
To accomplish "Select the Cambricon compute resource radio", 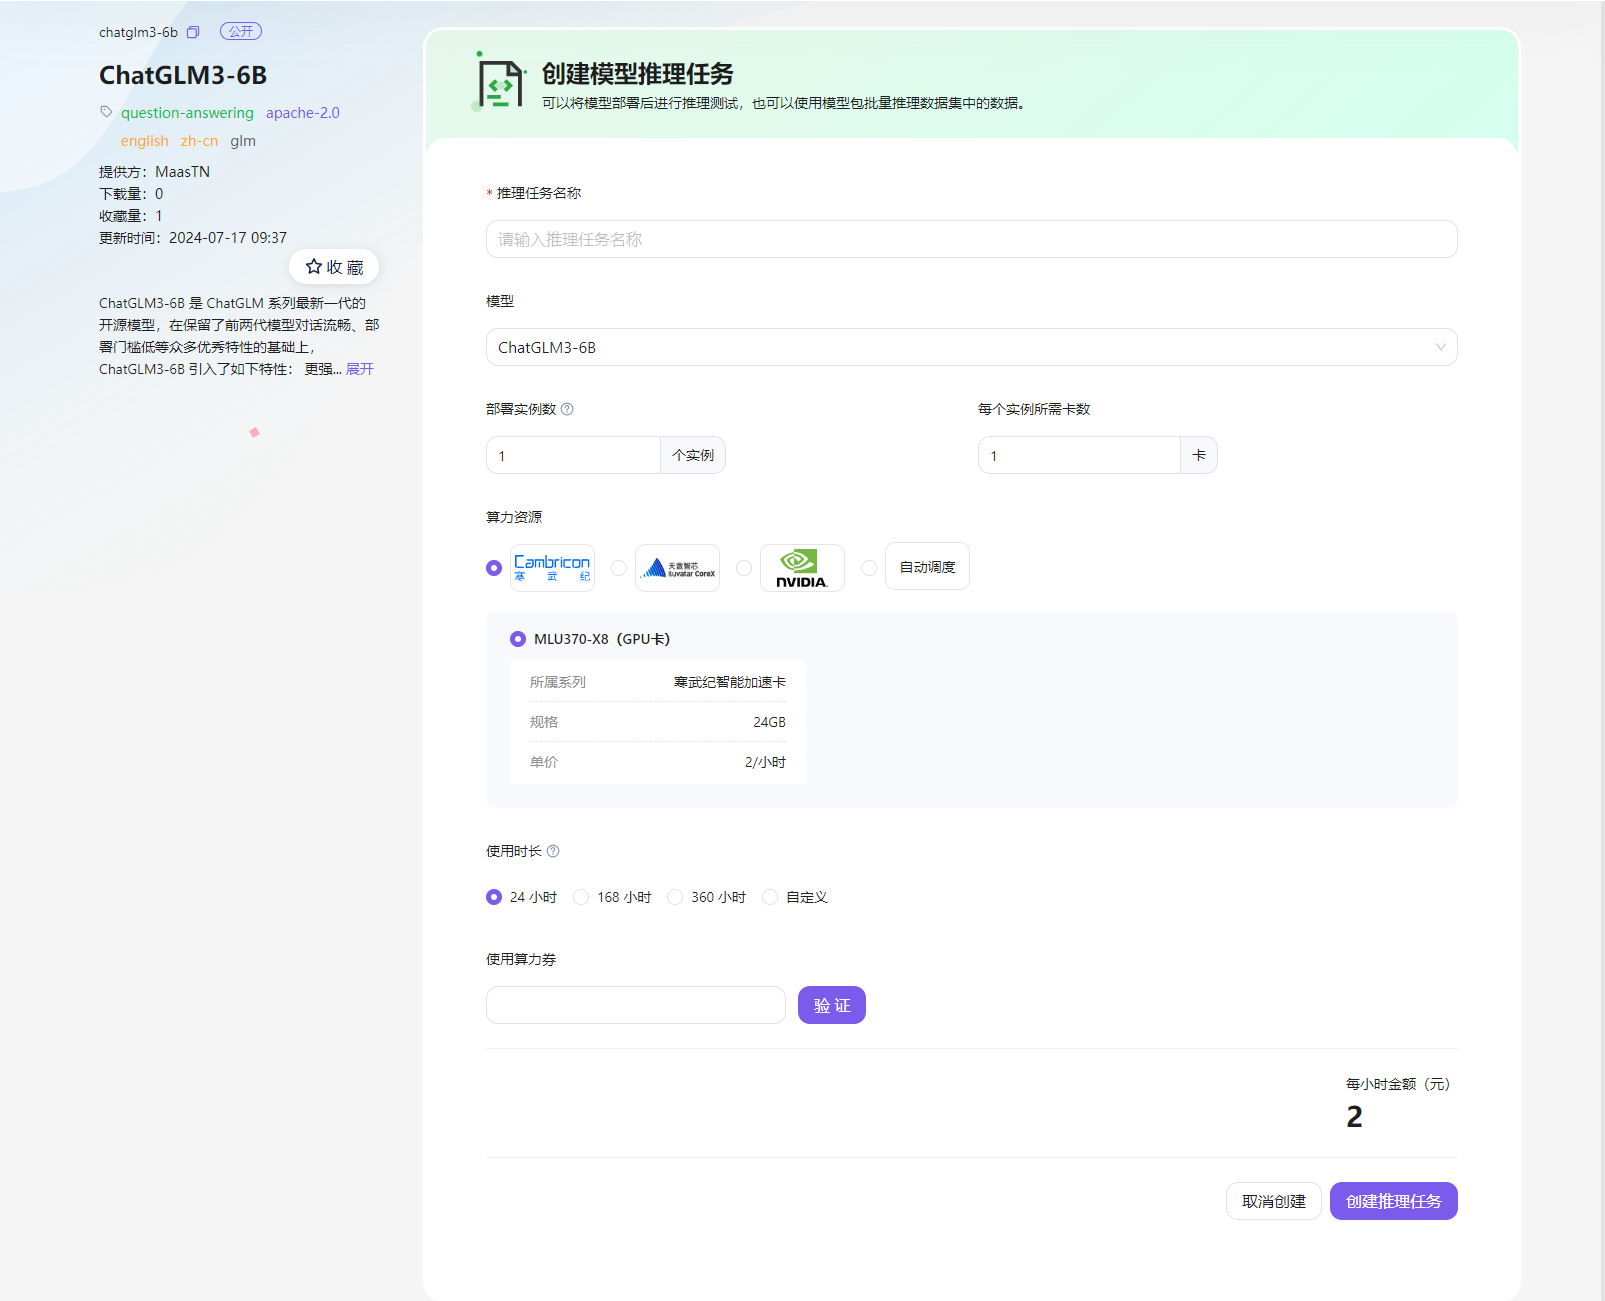I will 494,568.
